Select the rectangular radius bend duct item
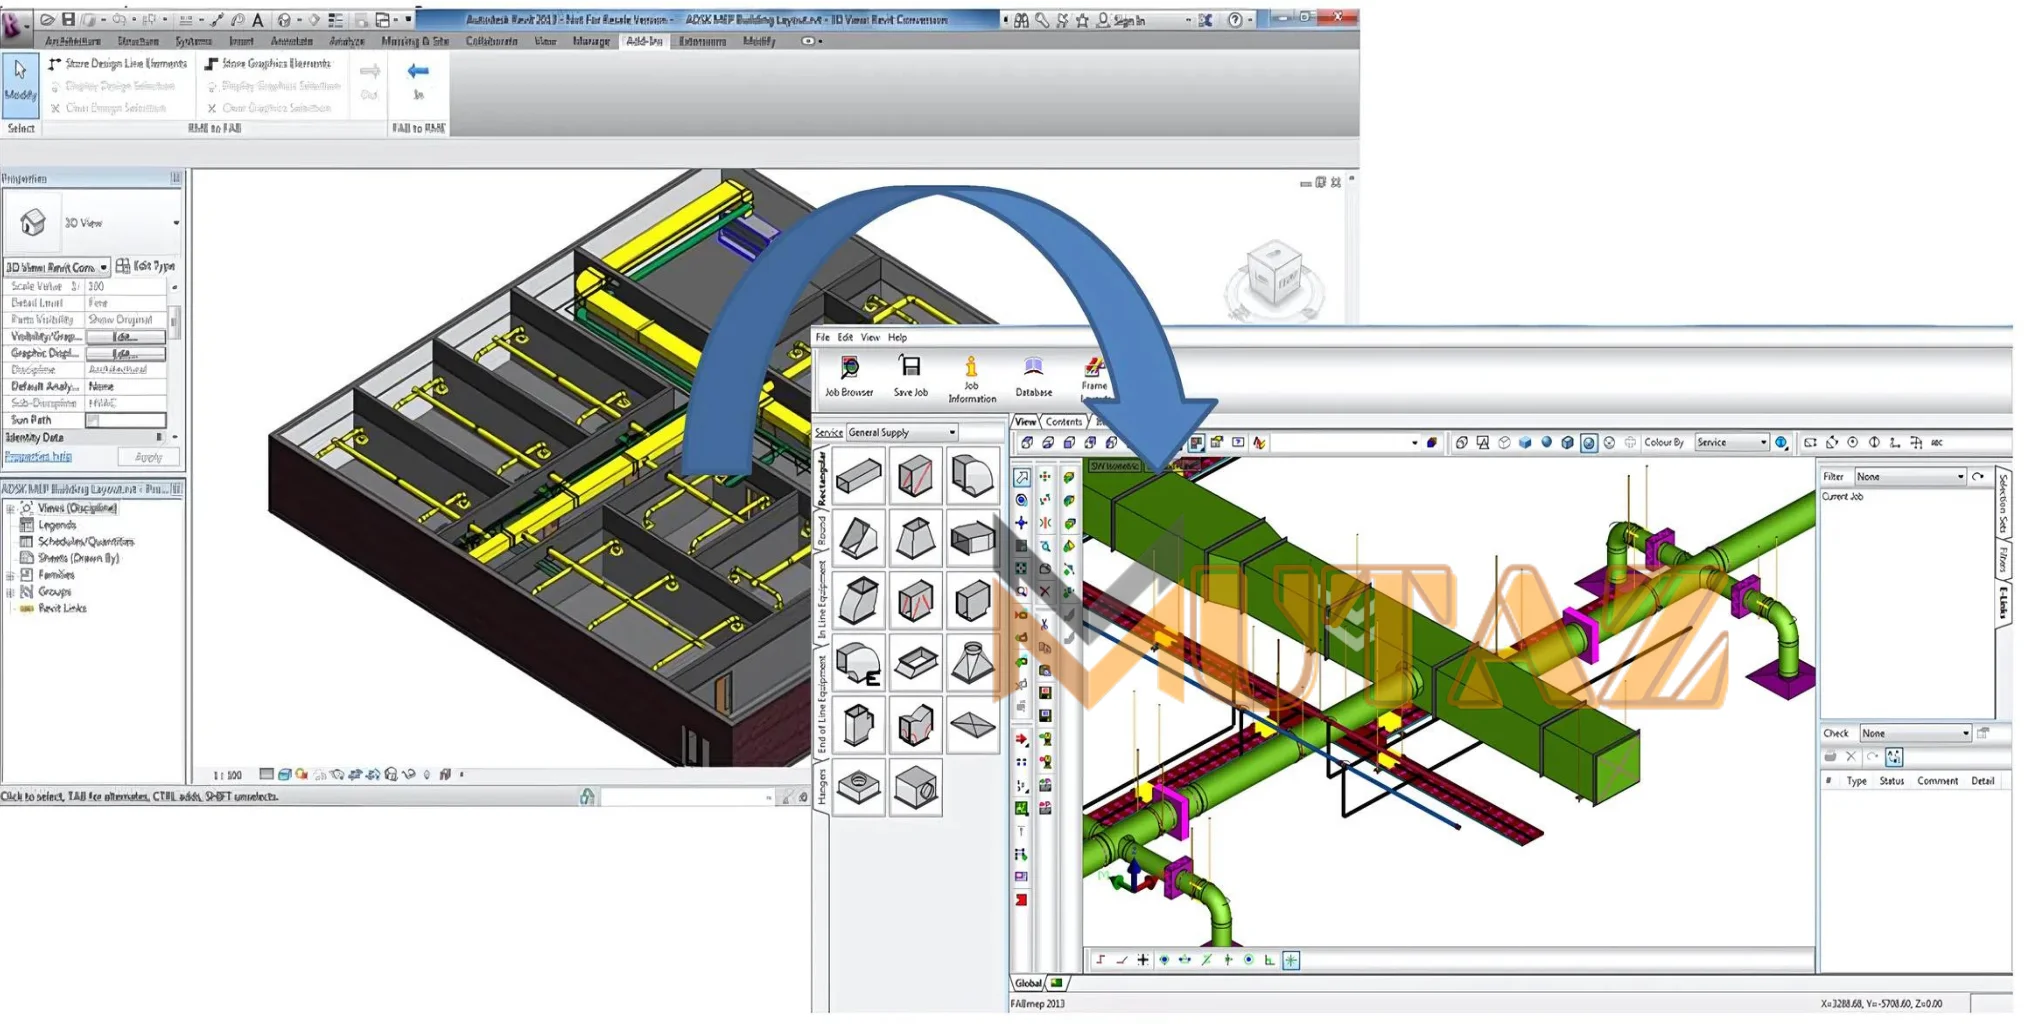Viewport: 2024px width, 1024px height. (972, 477)
